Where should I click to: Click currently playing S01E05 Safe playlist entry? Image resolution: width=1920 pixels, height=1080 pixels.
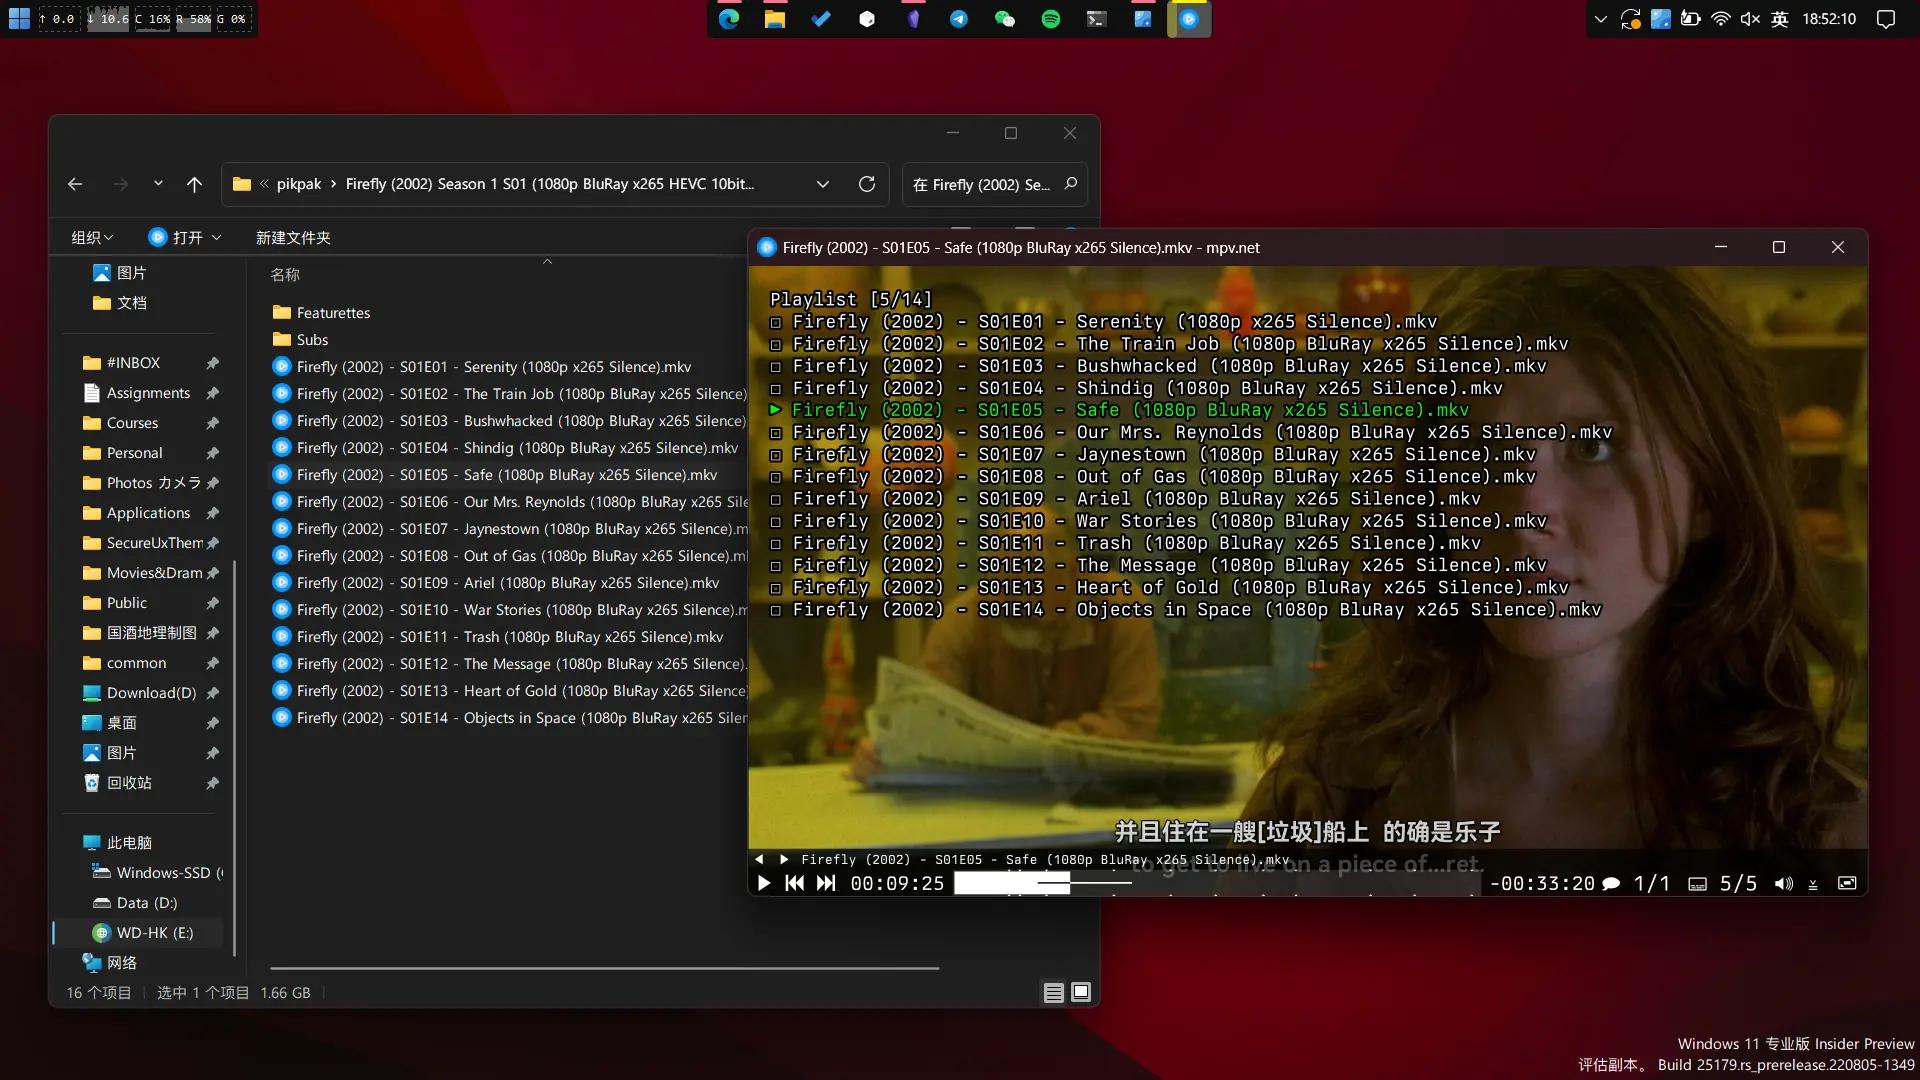pos(1119,410)
